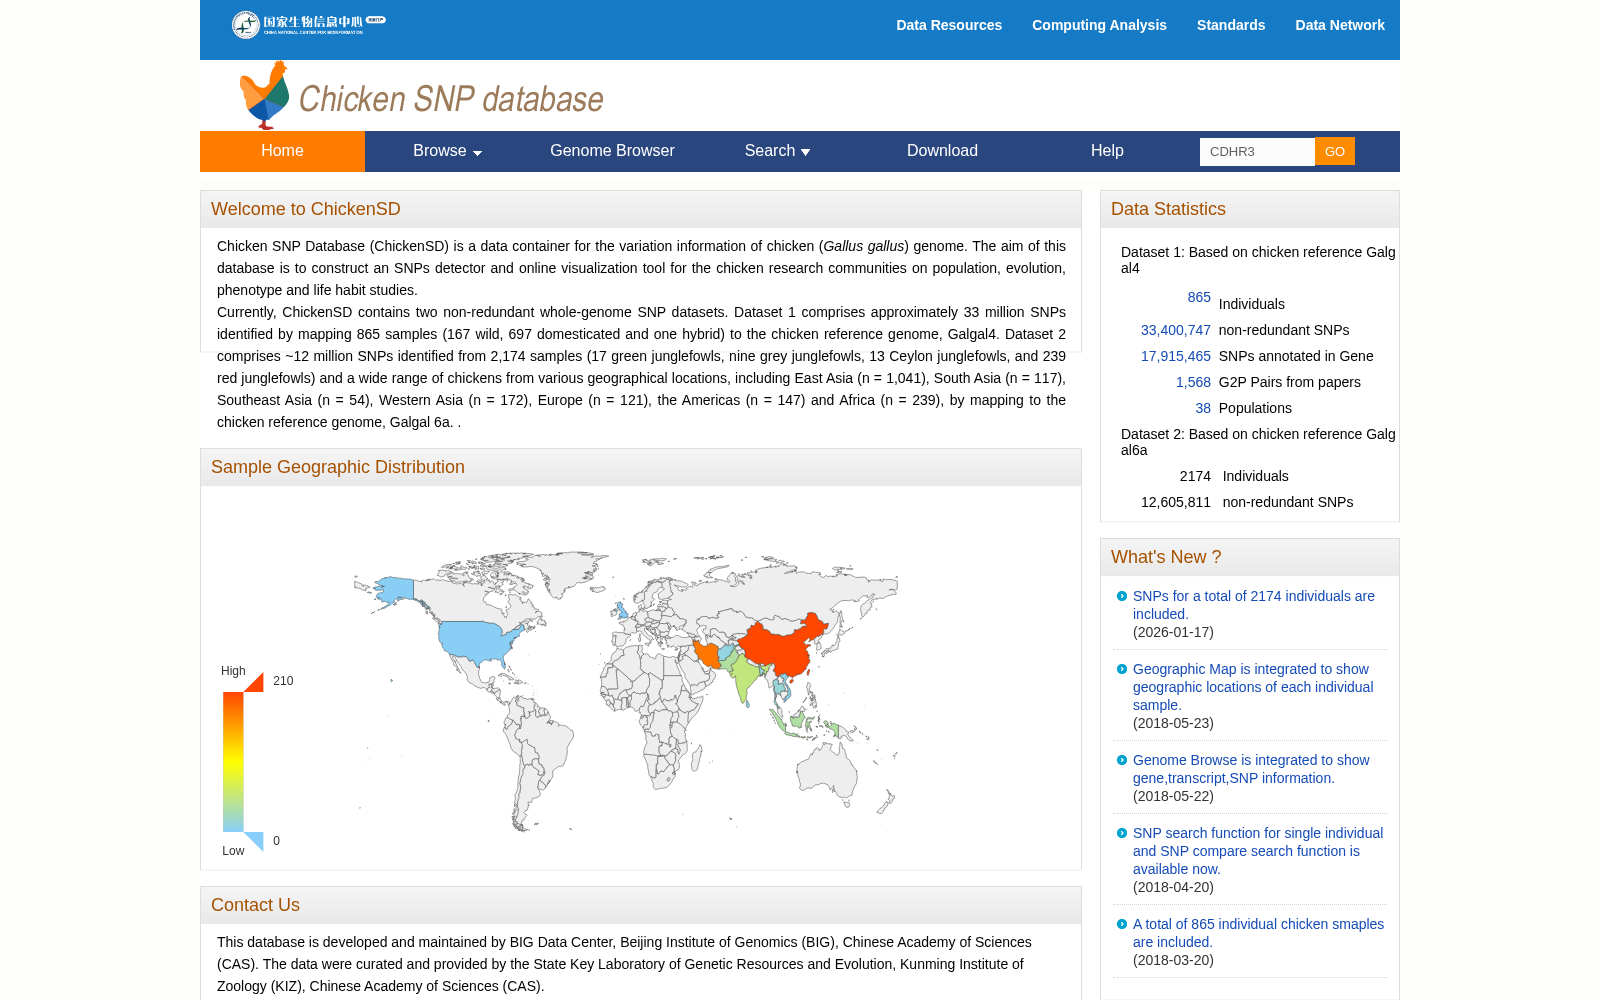
Task: Expand the Search menu arrow
Action: 805,153
